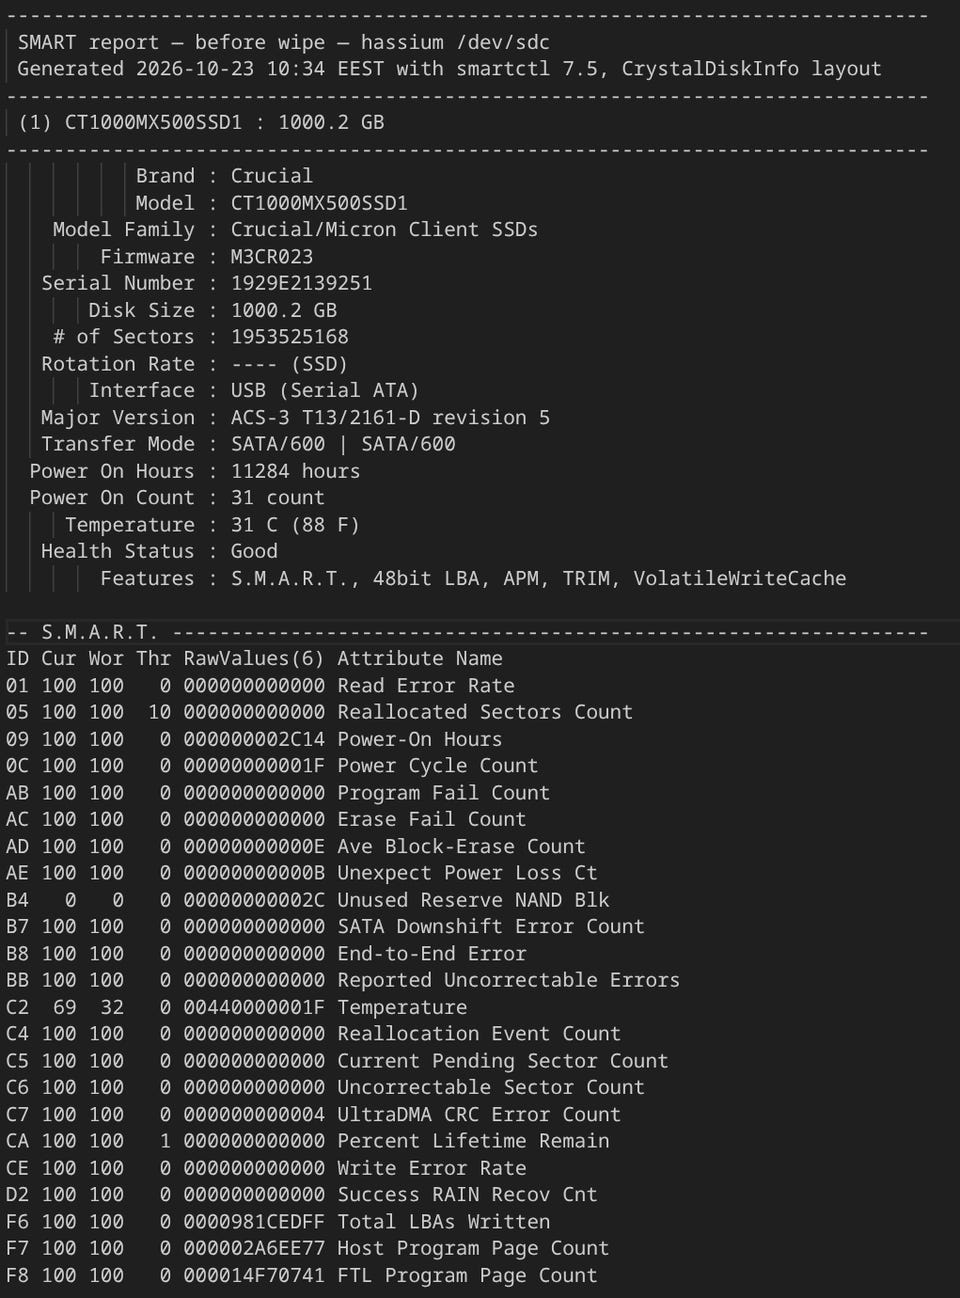Click the Unused Reserve NAND Blk row
The width and height of the screenshot is (960, 1298).
coord(307,900)
